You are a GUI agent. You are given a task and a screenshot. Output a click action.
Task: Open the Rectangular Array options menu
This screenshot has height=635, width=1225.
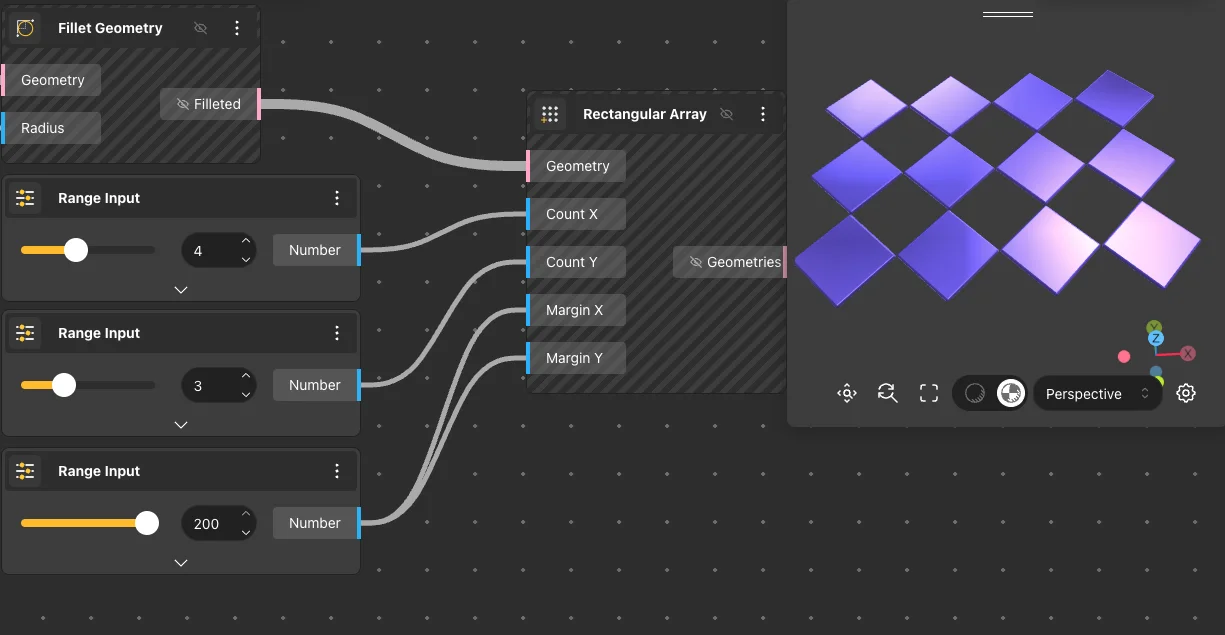763,113
